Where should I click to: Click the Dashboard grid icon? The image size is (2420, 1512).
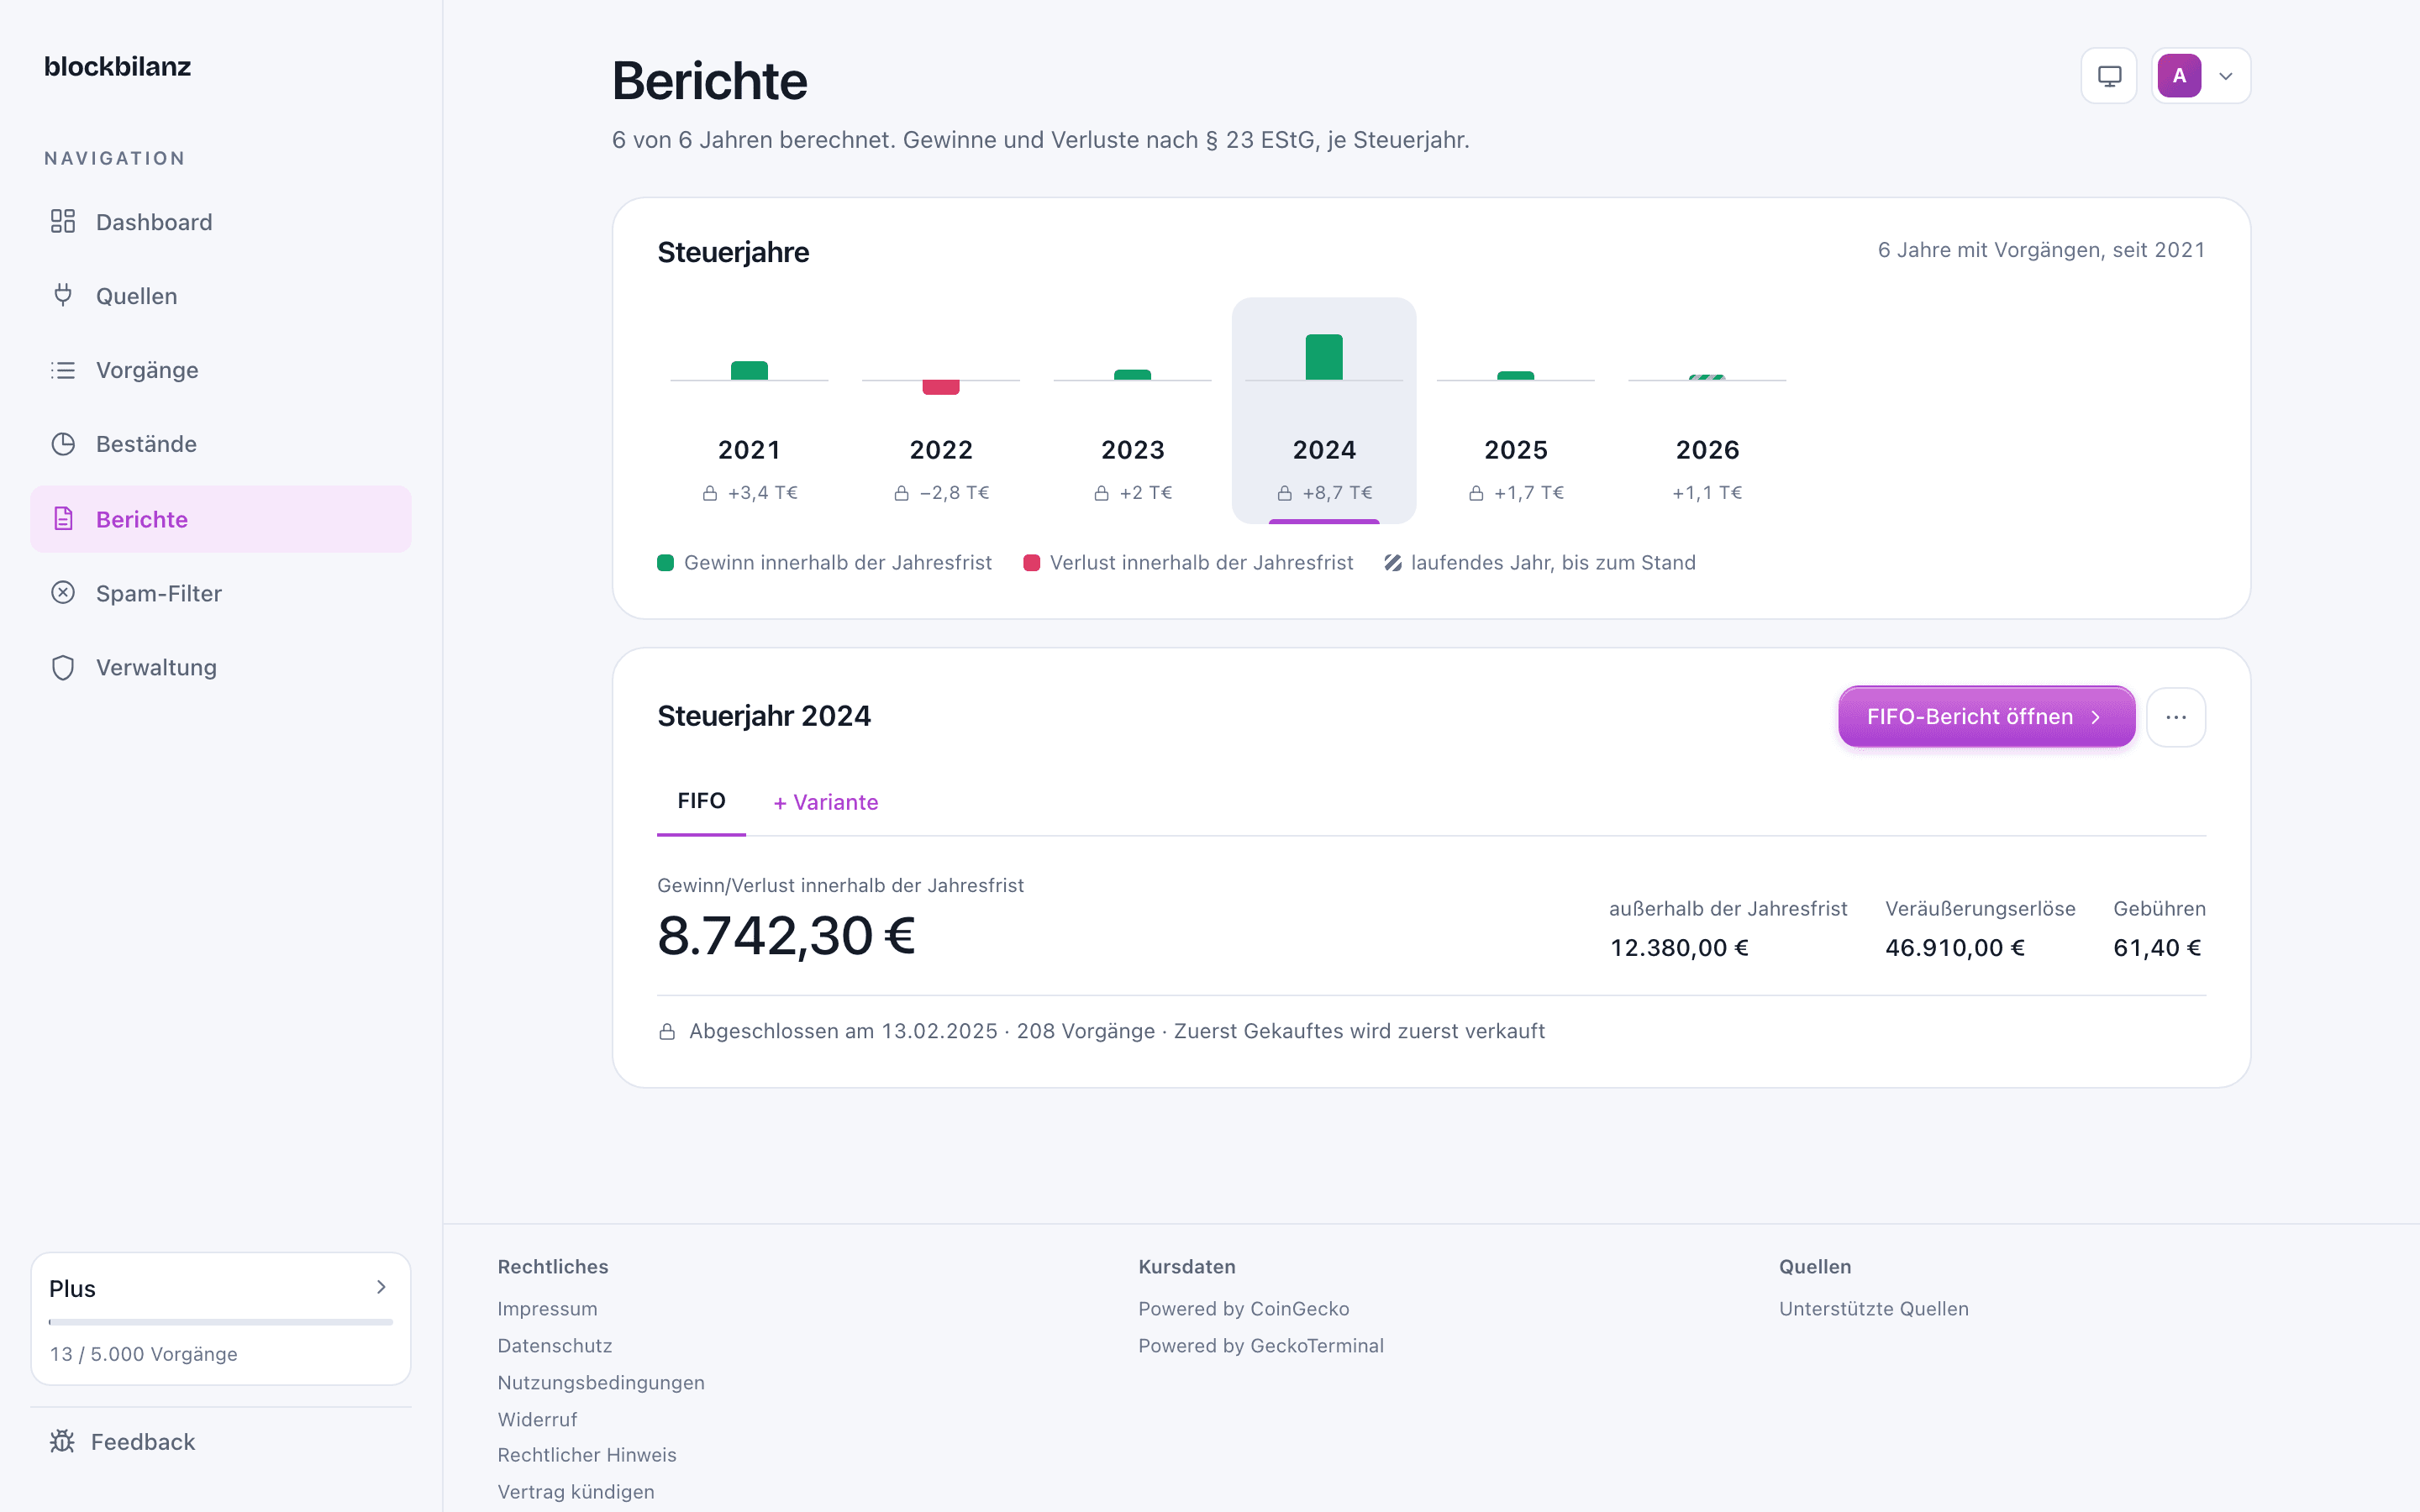[x=63, y=221]
